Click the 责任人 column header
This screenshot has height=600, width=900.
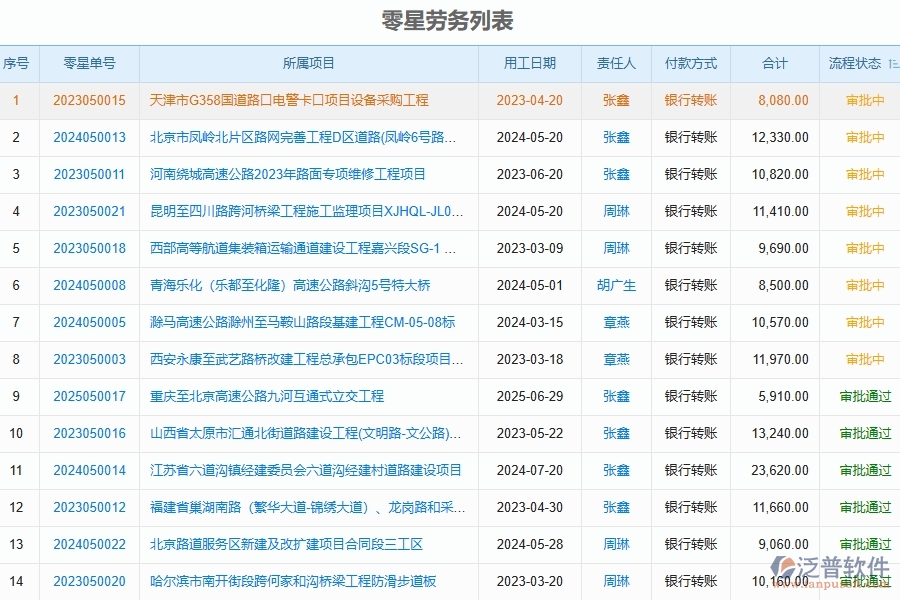616,63
